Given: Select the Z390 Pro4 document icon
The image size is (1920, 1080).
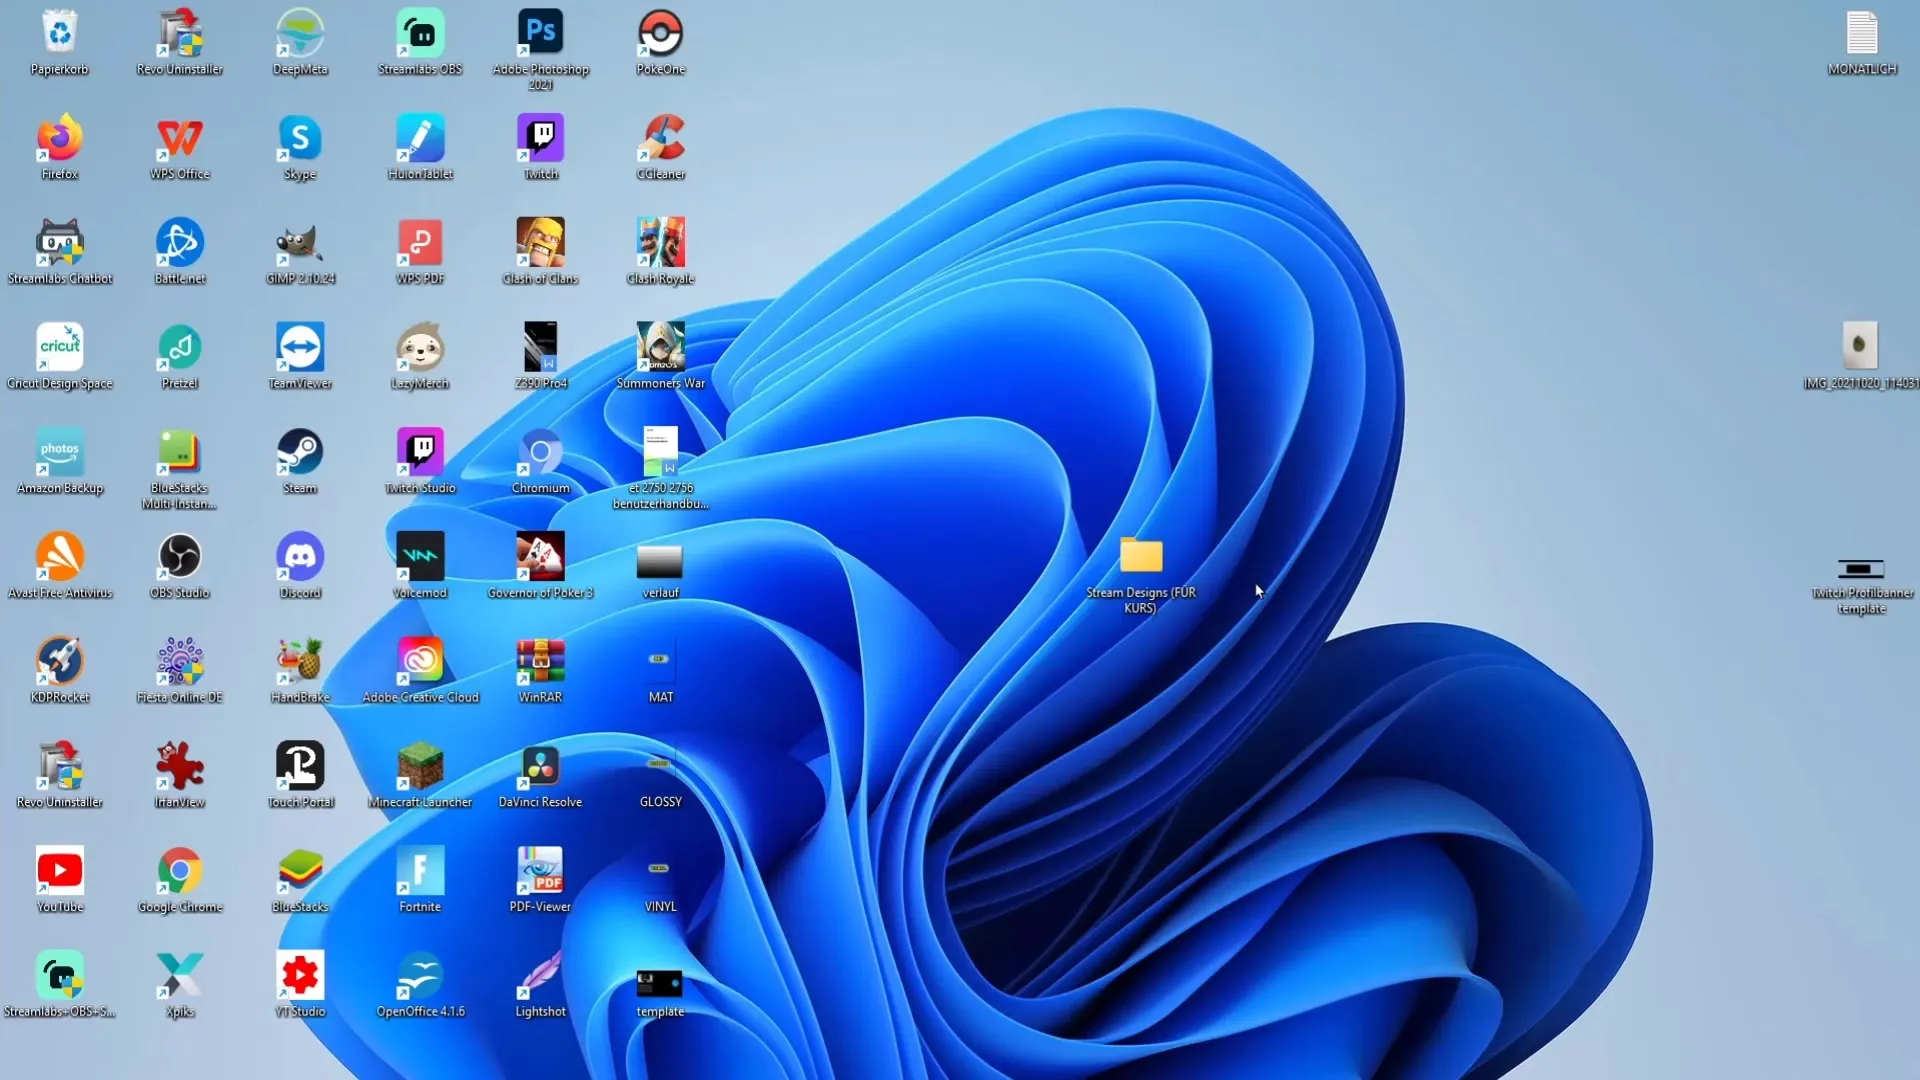Looking at the screenshot, I should click(540, 347).
